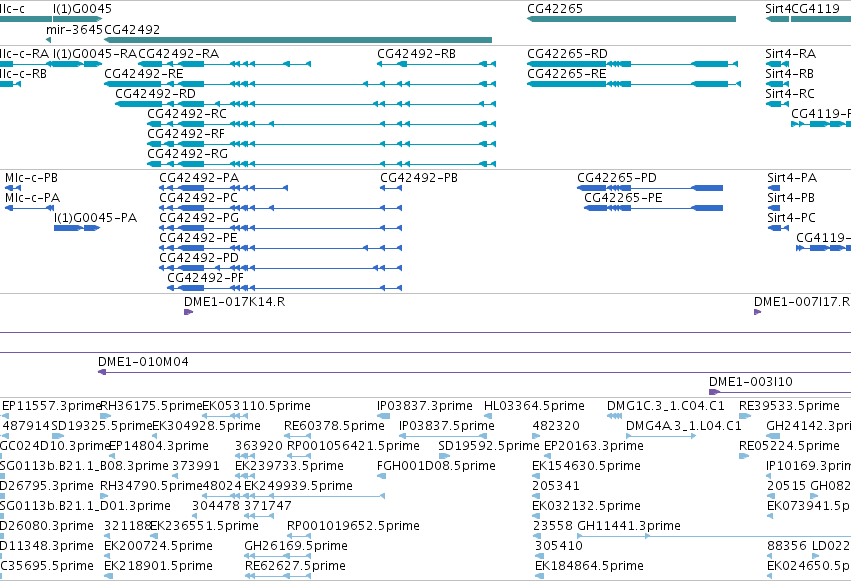
Task: Click EST RE60378.5prime
Action: pyautogui.click(x=297, y=436)
